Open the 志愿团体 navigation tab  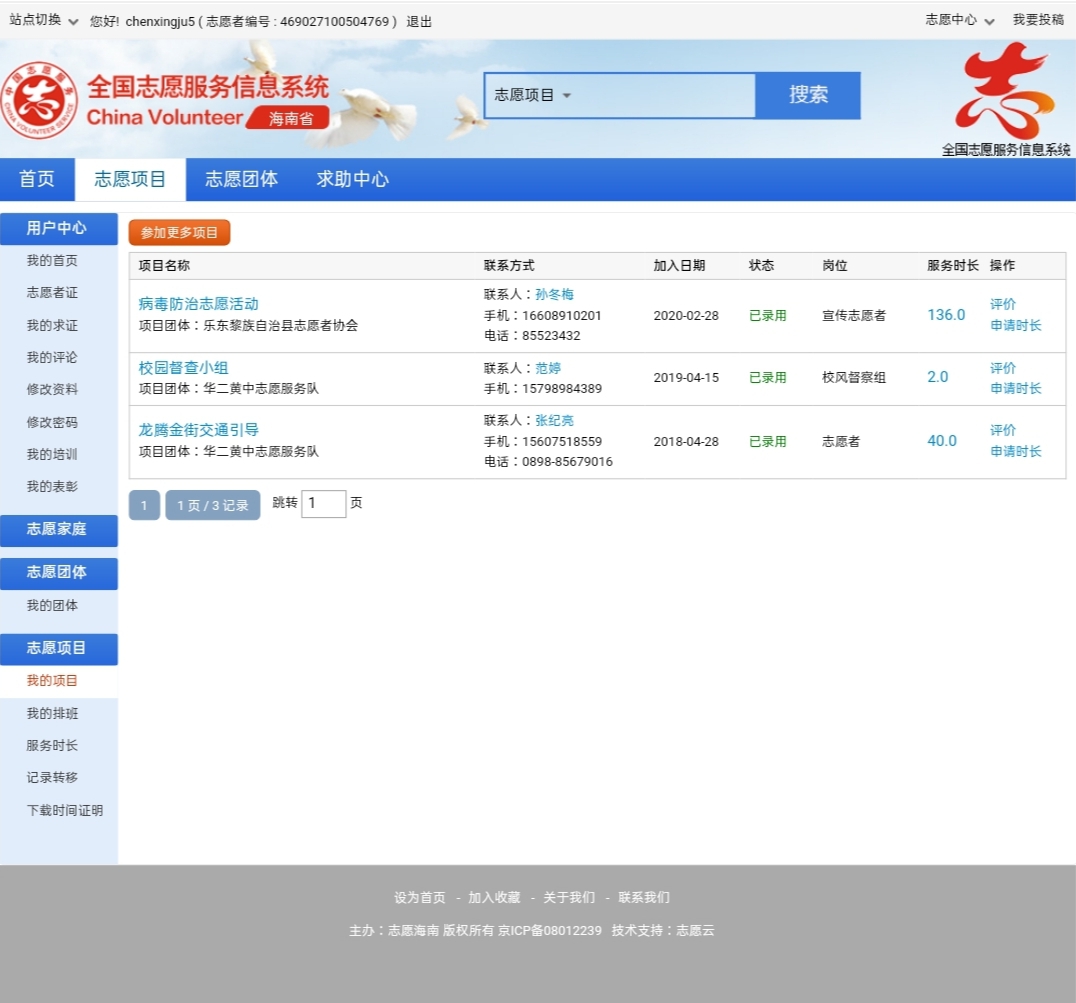(x=241, y=180)
